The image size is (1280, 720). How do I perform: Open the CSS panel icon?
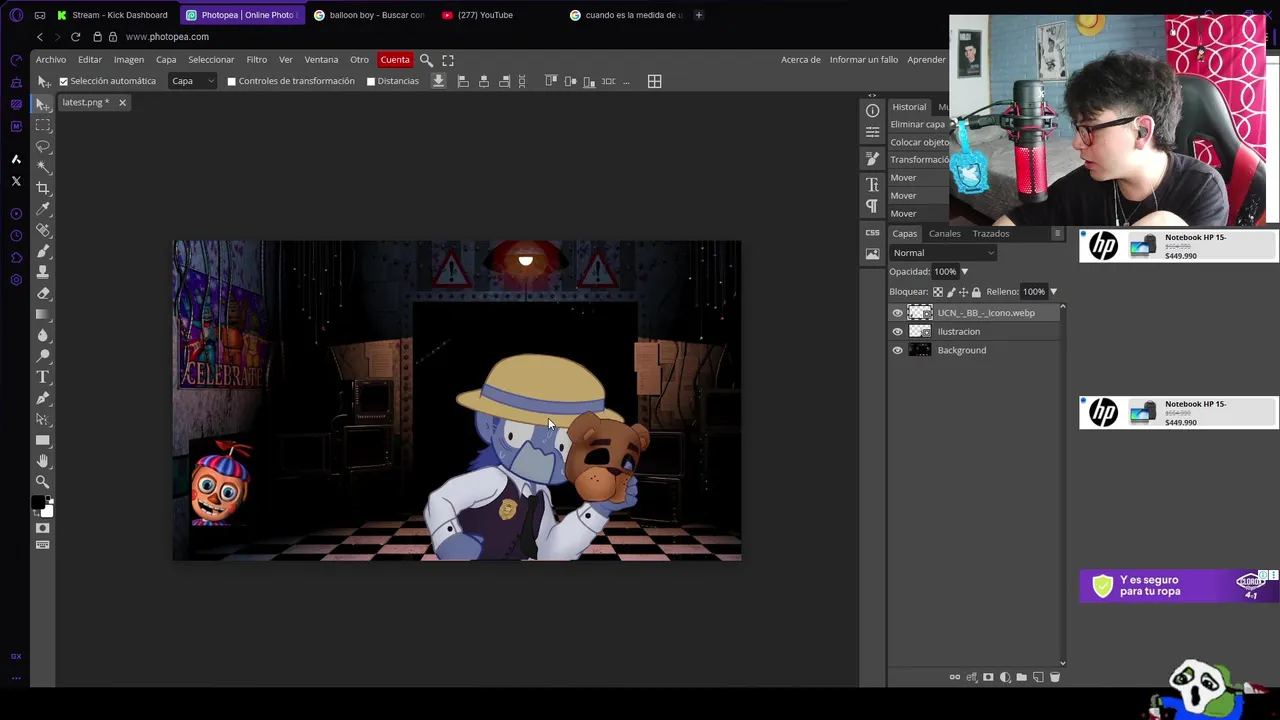[x=872, y=232]
